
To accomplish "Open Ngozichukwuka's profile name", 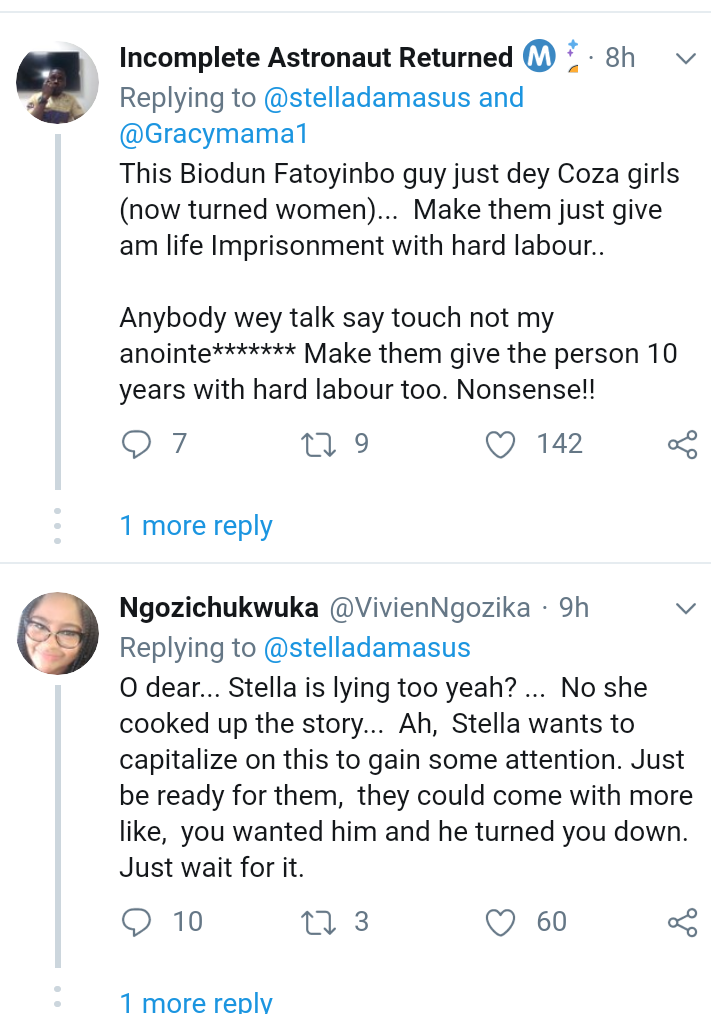I will click(219, 608).
